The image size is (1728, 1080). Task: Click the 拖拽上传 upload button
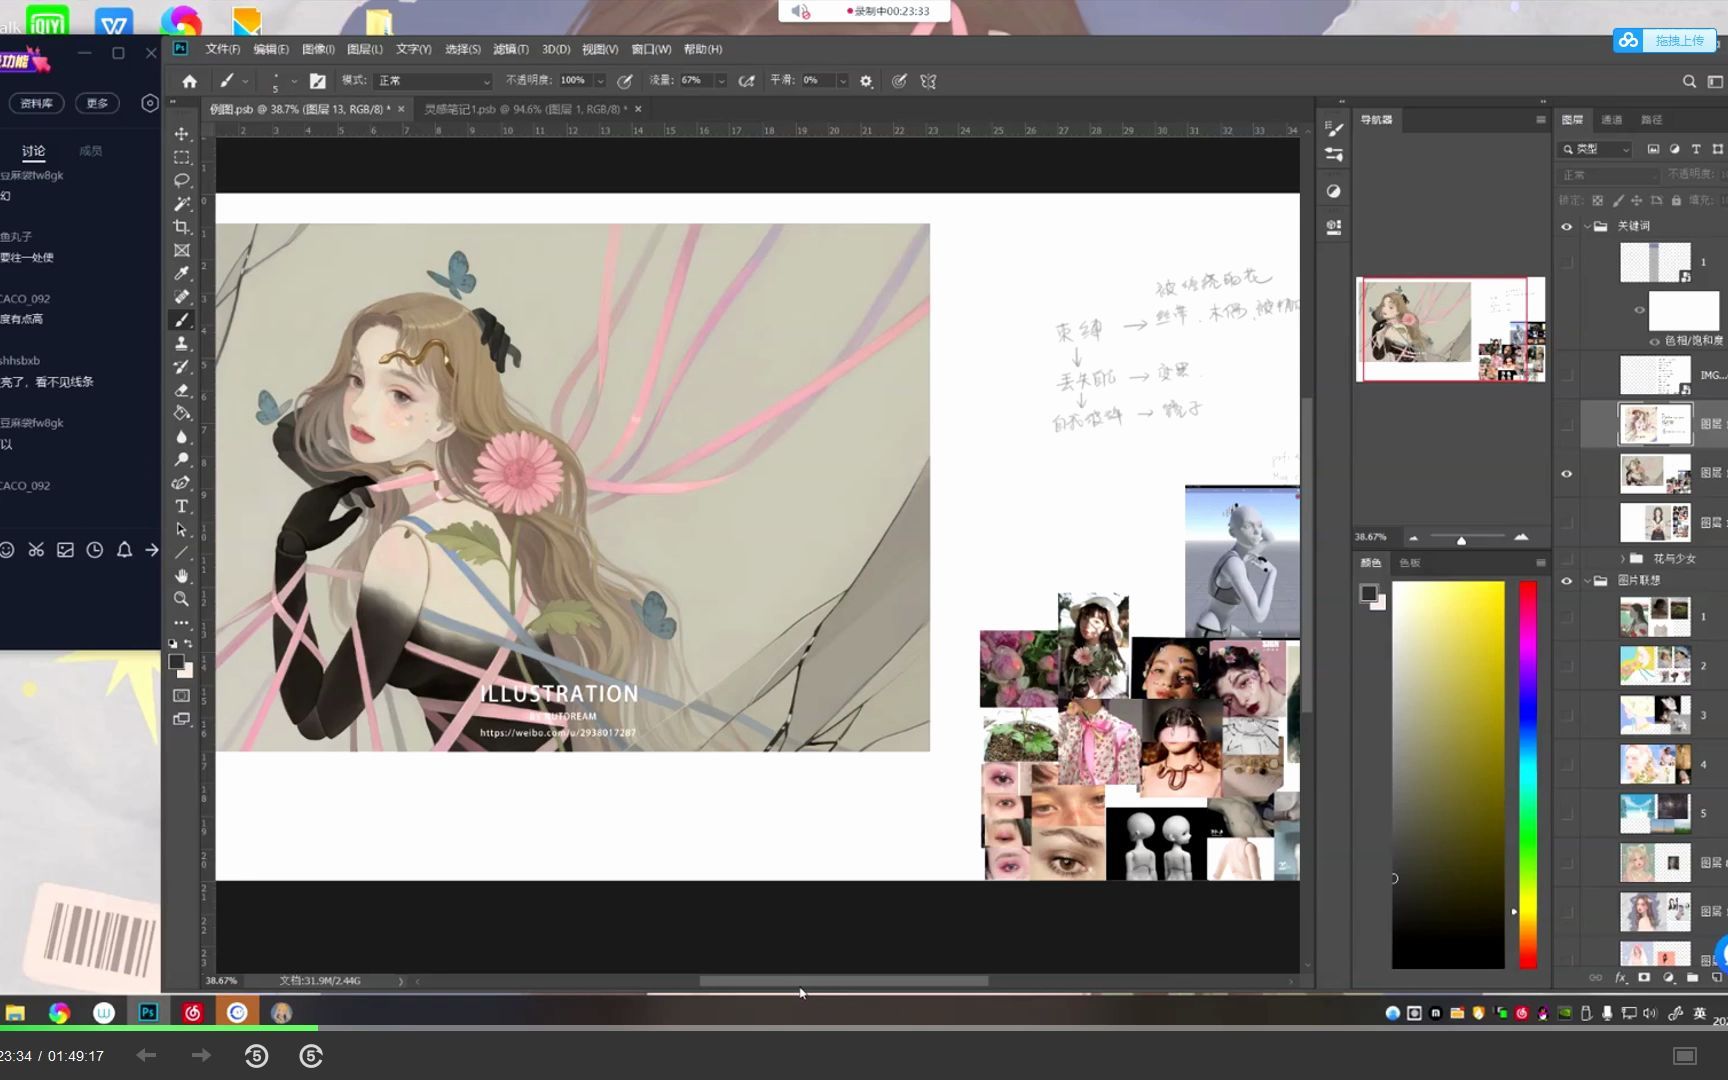1666,41
